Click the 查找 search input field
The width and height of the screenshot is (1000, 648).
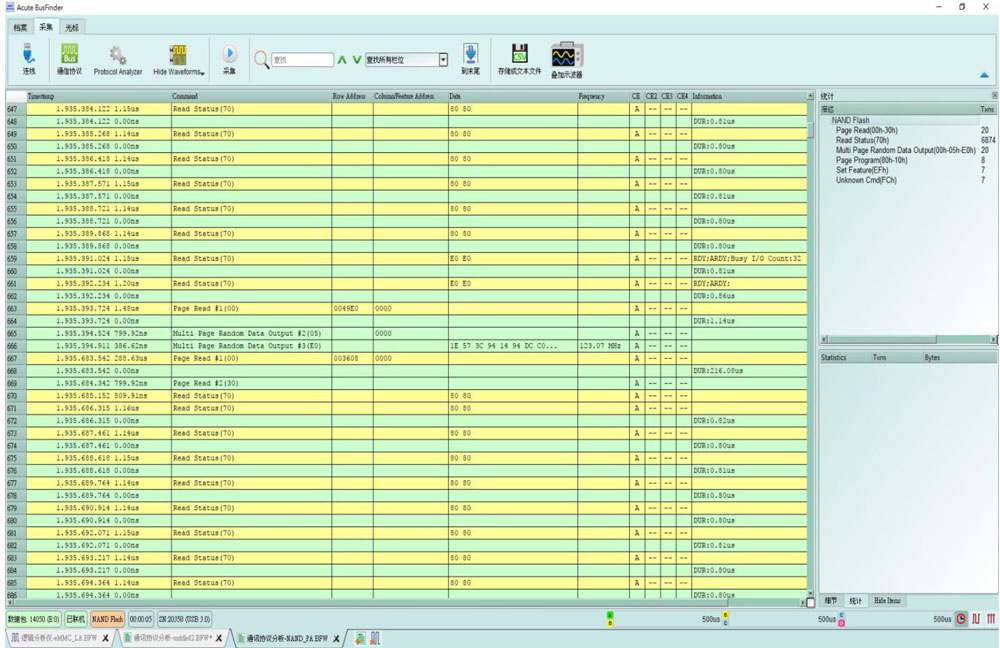coord(302,60)
